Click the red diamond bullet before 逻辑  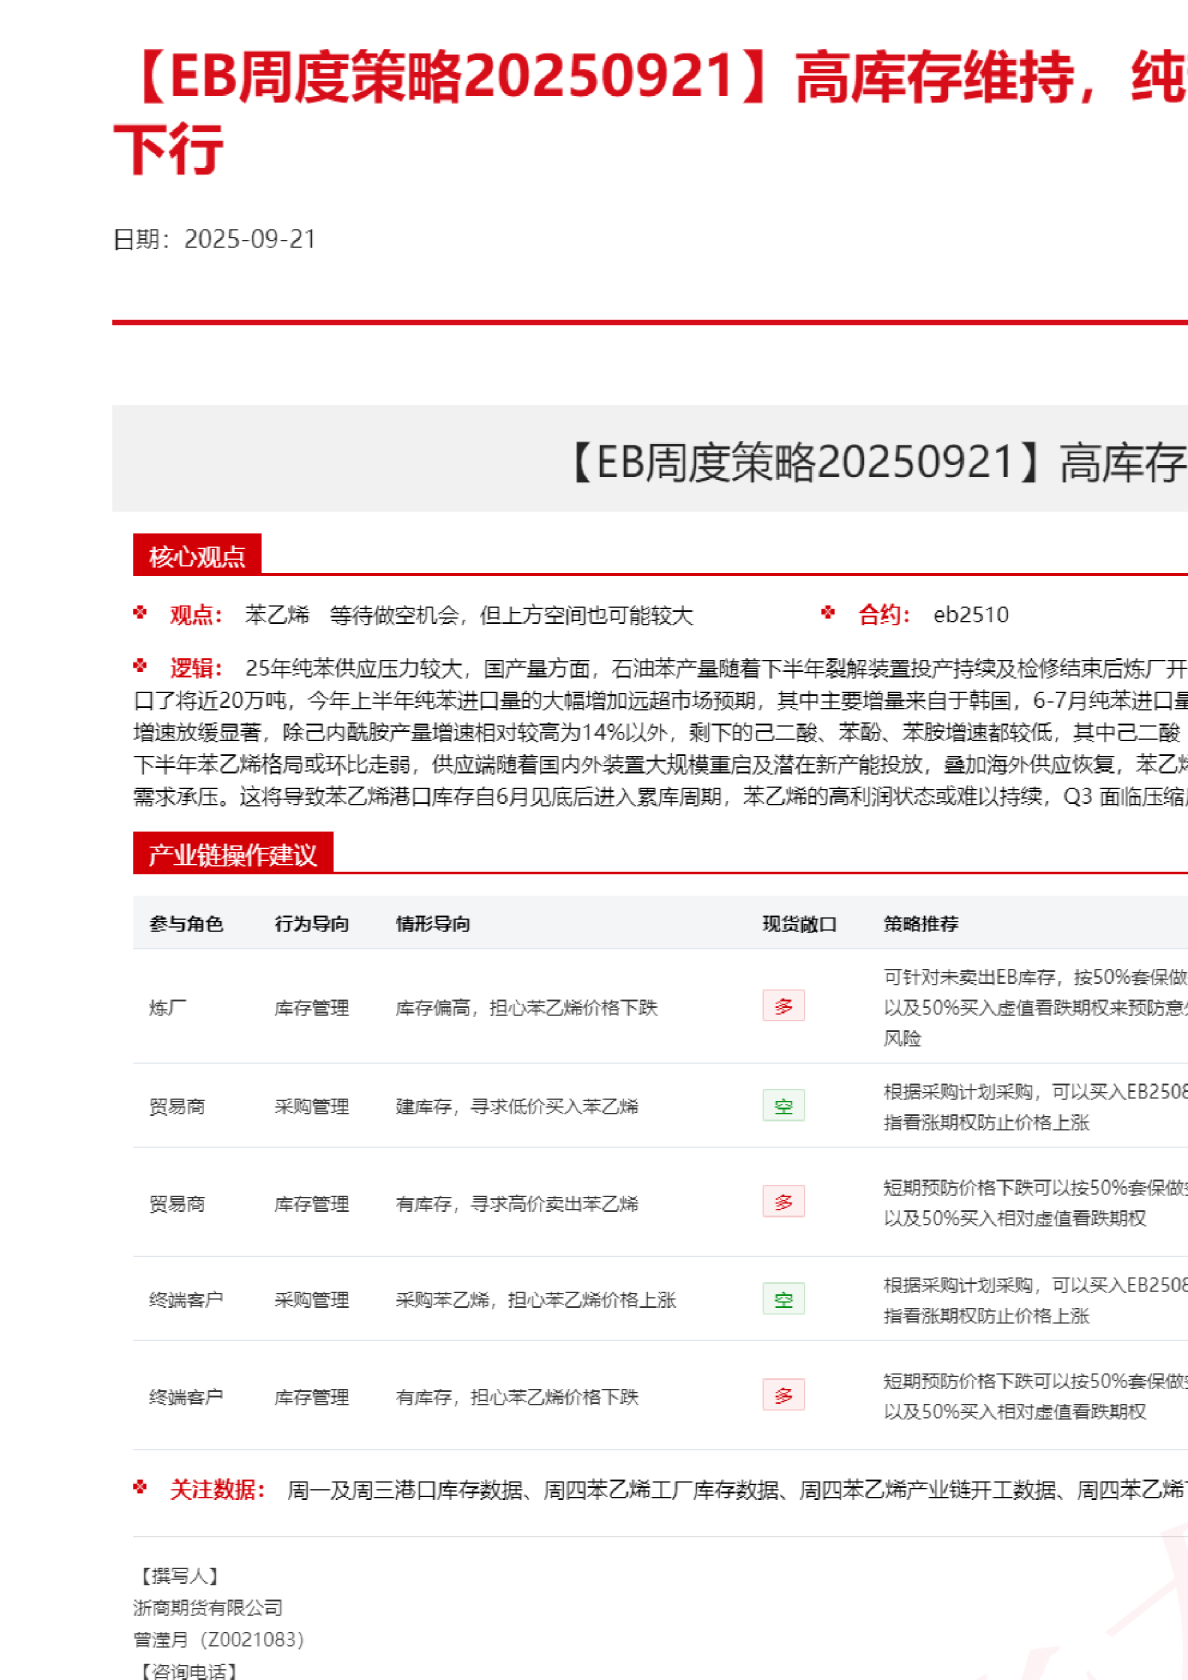pos(140,666)
